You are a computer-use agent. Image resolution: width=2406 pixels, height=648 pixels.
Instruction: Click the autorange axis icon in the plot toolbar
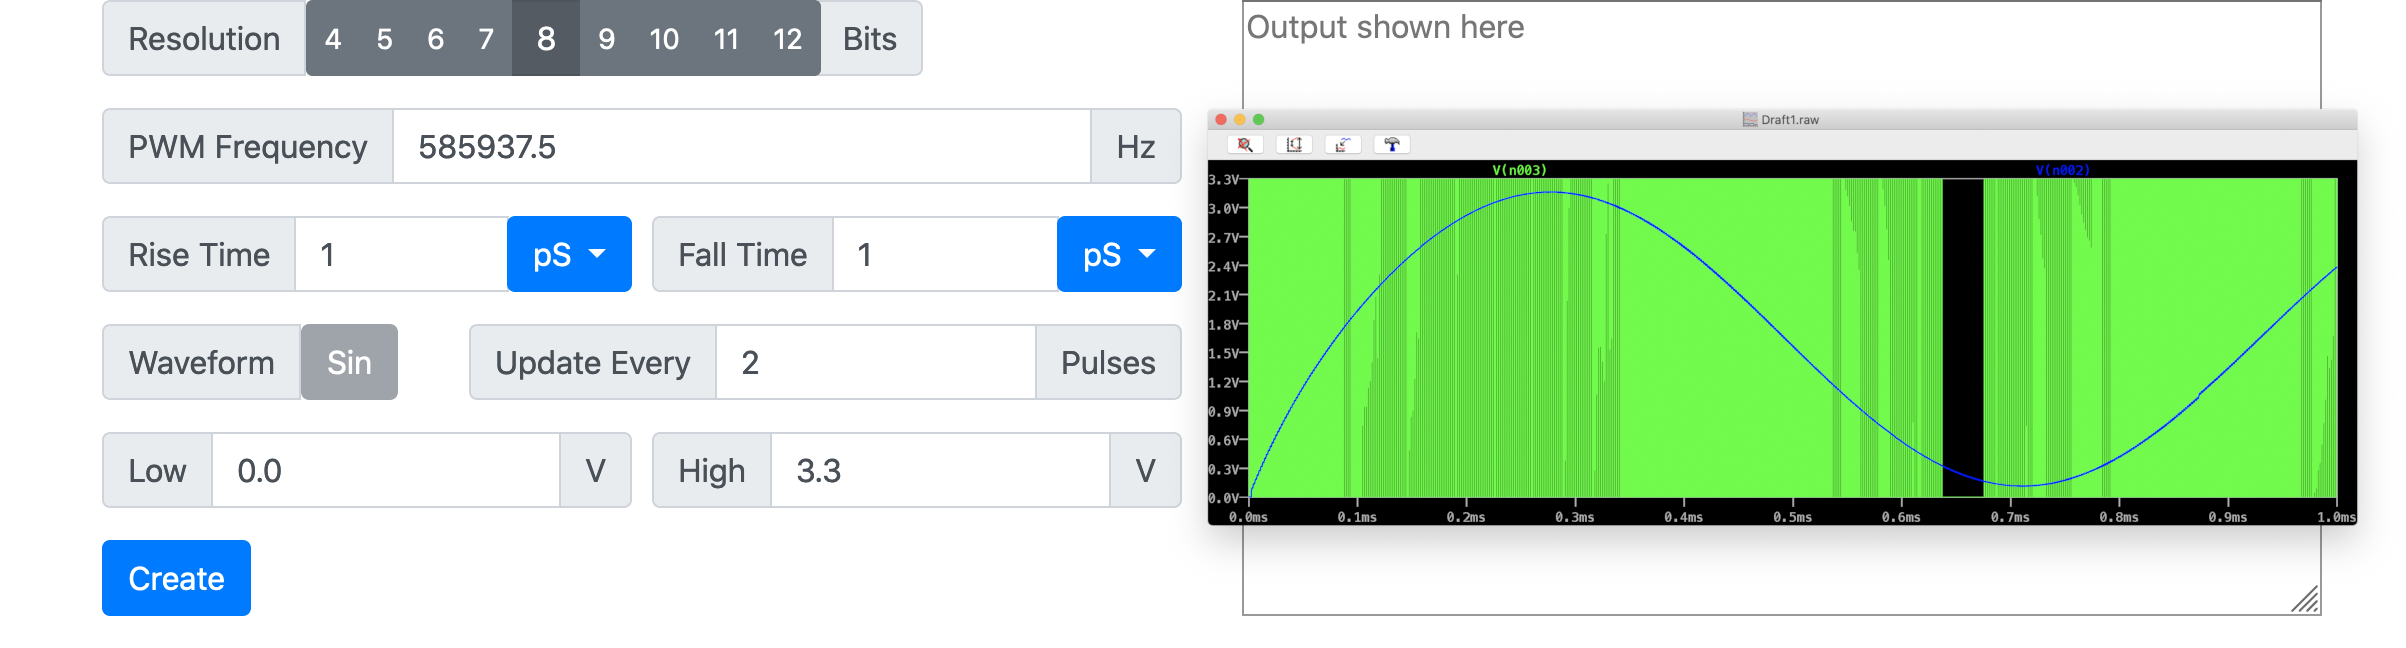pos(1293,145)
